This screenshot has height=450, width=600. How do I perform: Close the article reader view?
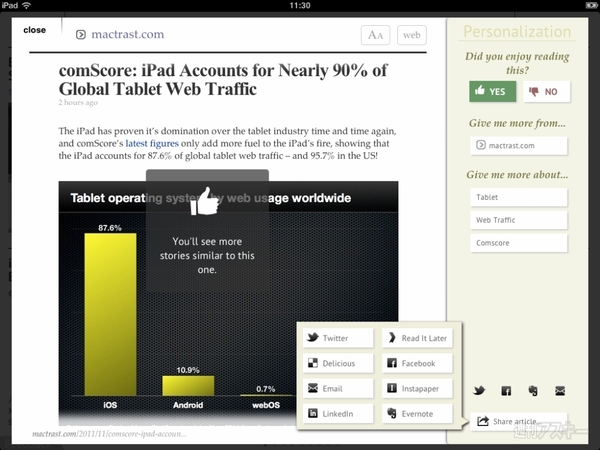point(34,30)
